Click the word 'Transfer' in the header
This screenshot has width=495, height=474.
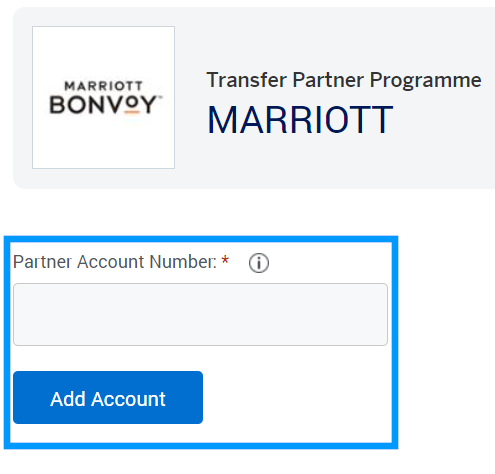pos(247,80)
